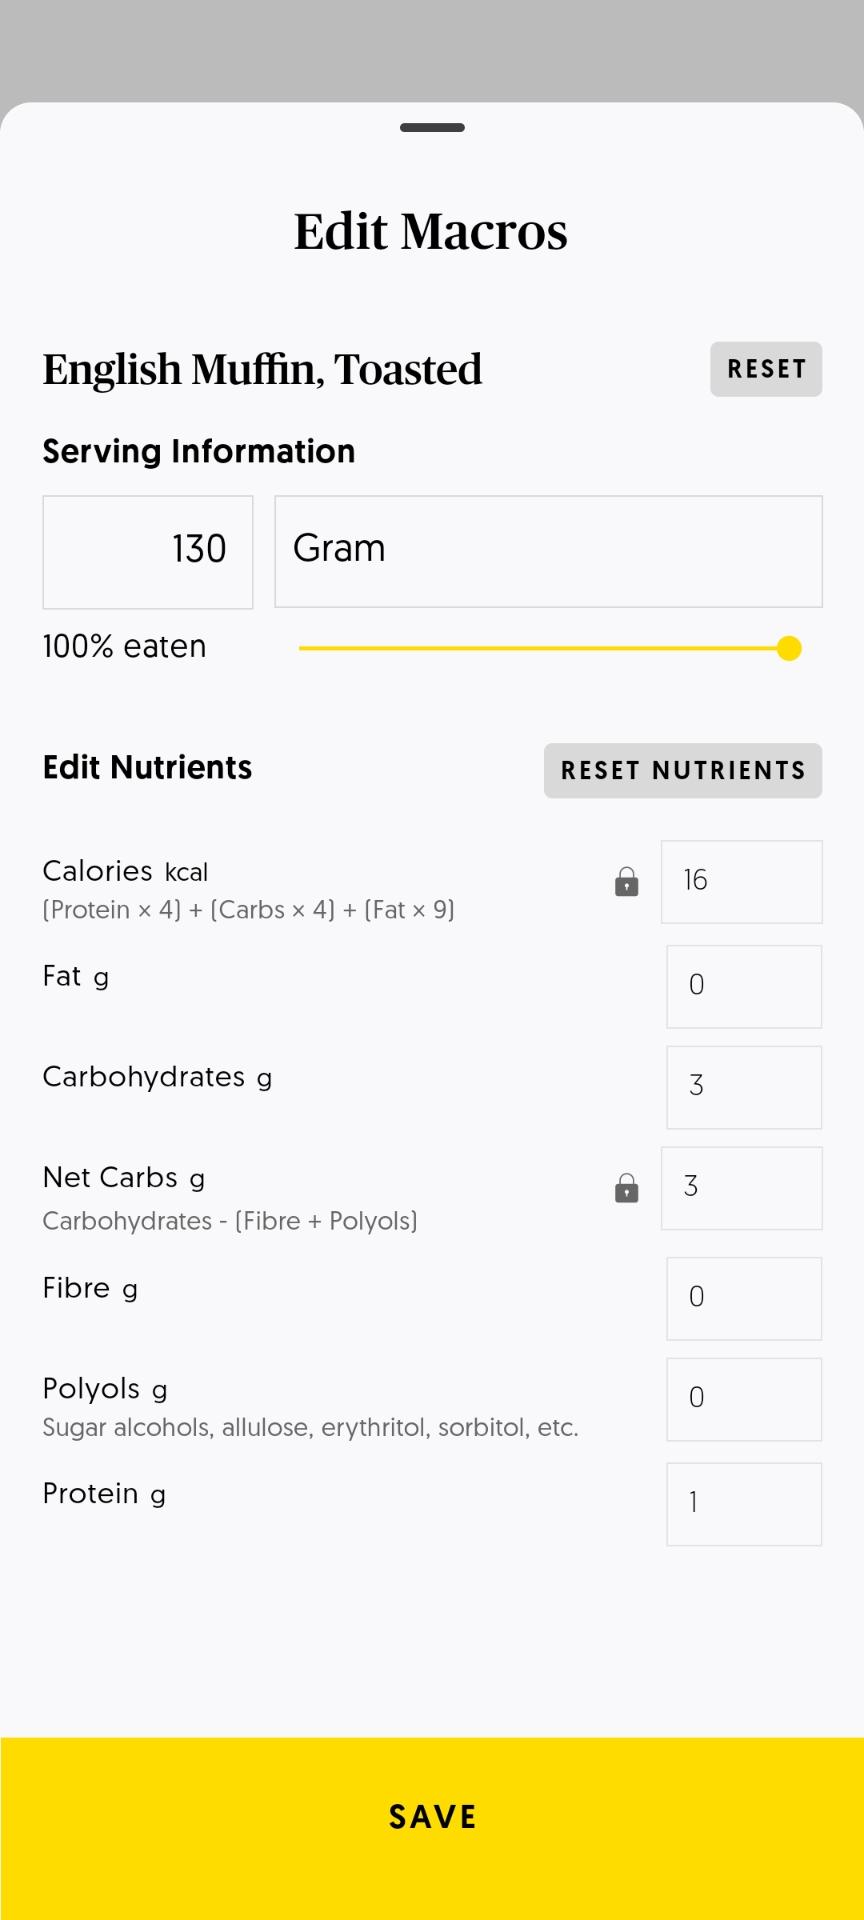
Task: Edit the Fat grams field
Action: point(744,986)
